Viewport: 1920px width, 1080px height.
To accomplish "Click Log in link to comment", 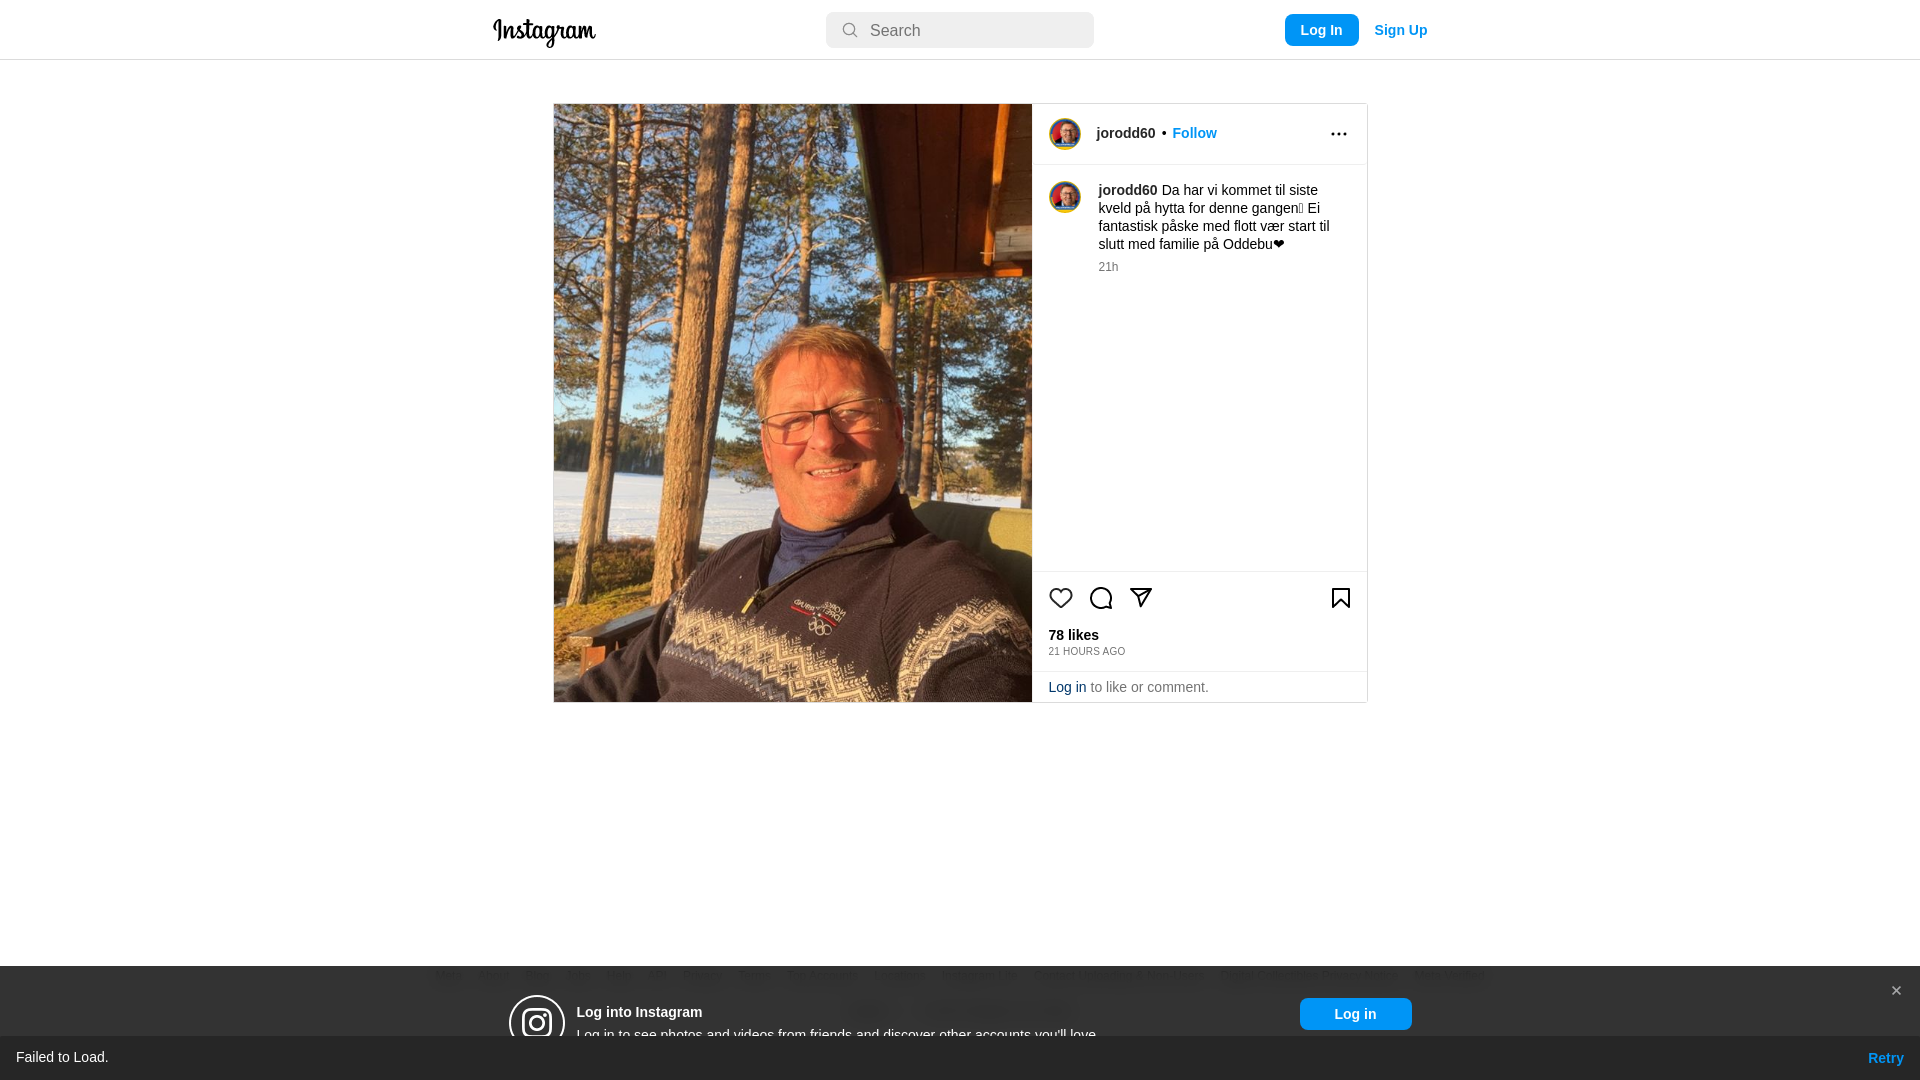I will click(x=1067, y=687).
